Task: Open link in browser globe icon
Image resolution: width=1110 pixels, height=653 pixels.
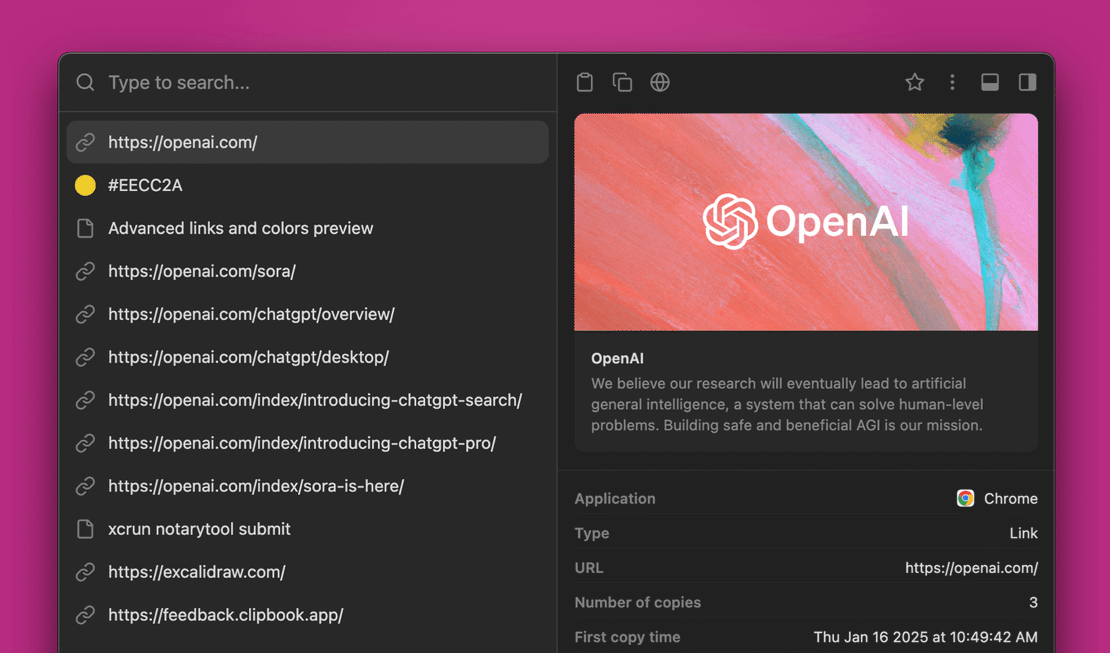Action: point(660,82)
